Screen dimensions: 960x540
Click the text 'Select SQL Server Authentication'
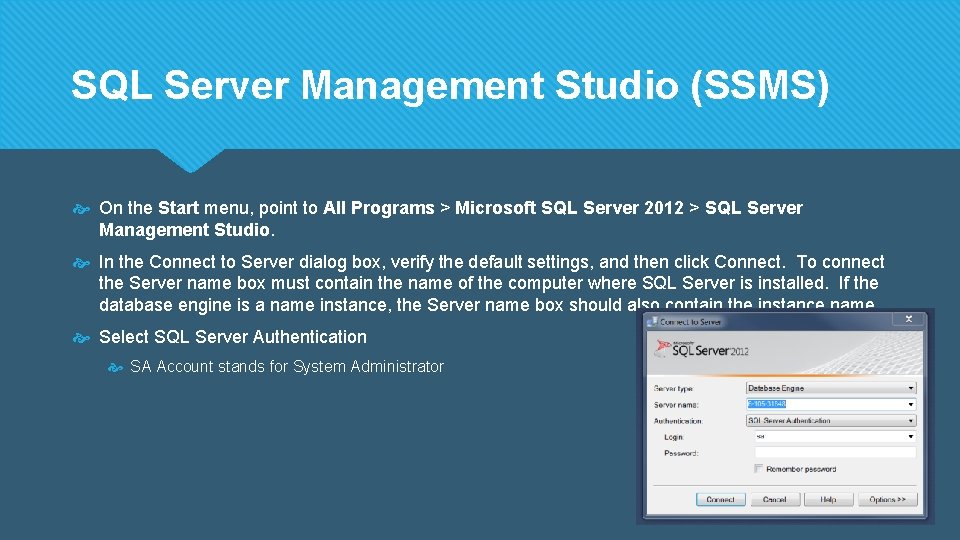tap(233, 337)
